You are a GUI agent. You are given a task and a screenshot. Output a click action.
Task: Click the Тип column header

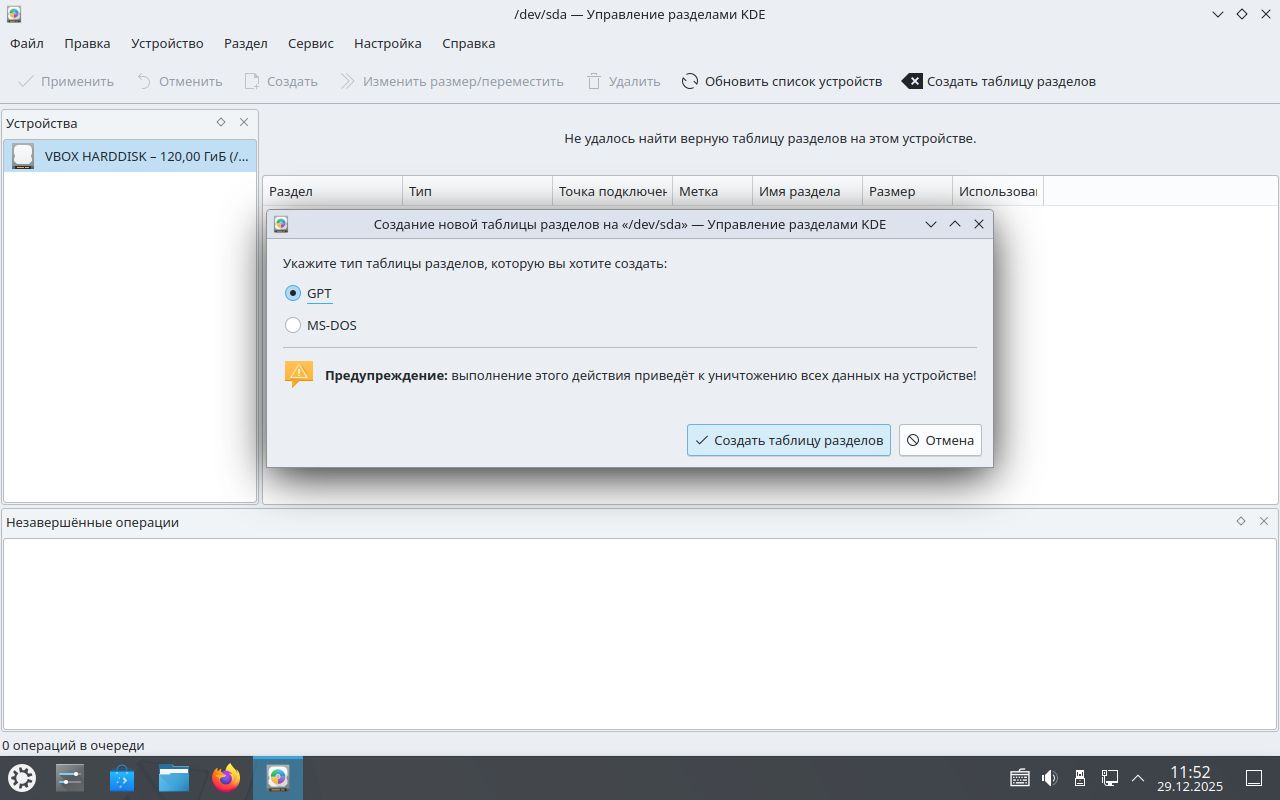478,191
